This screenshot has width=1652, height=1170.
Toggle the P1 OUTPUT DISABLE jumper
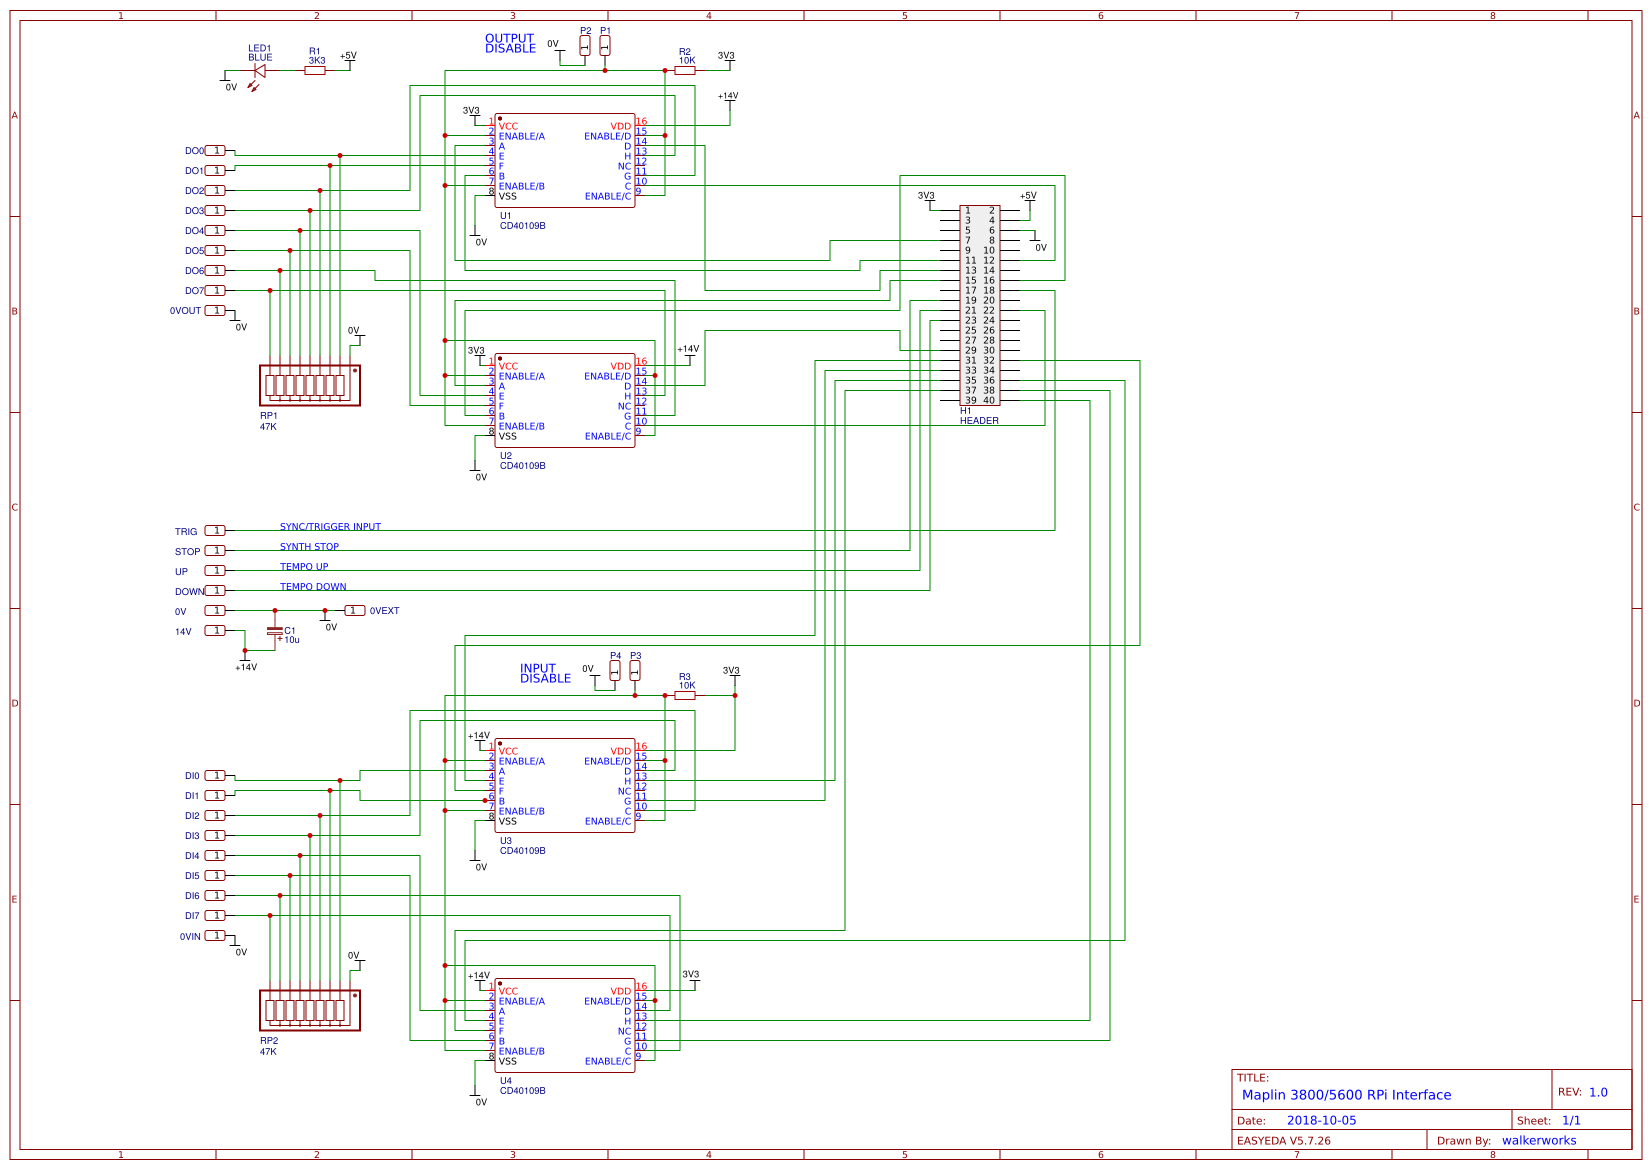[607, 43]
